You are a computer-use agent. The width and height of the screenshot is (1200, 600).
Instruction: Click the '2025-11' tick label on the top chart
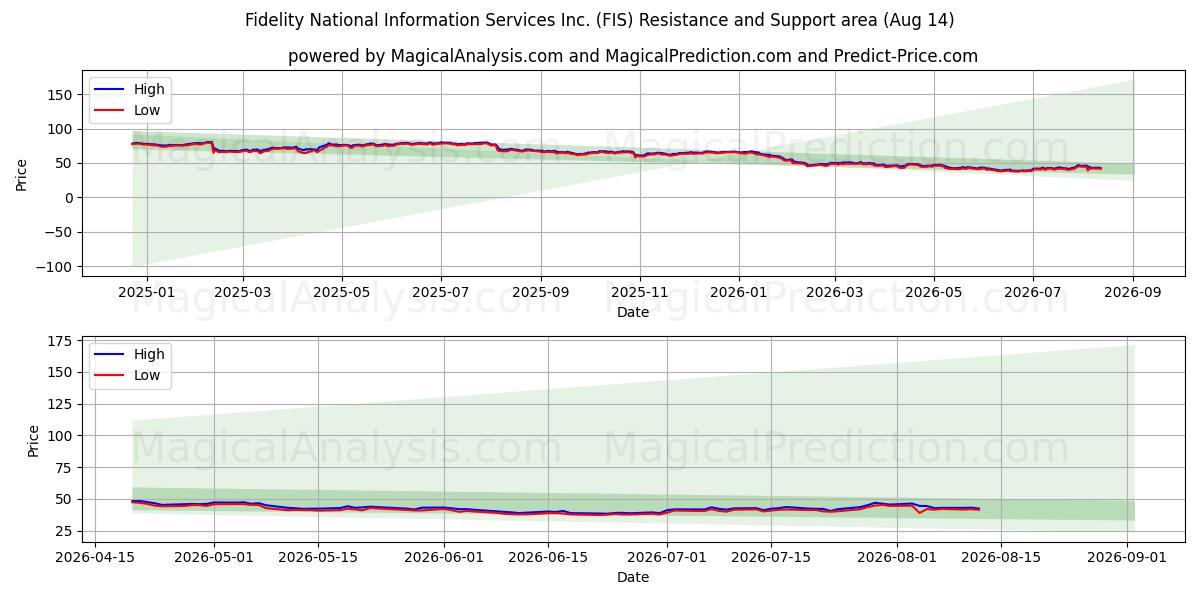[x=639, y=293]
